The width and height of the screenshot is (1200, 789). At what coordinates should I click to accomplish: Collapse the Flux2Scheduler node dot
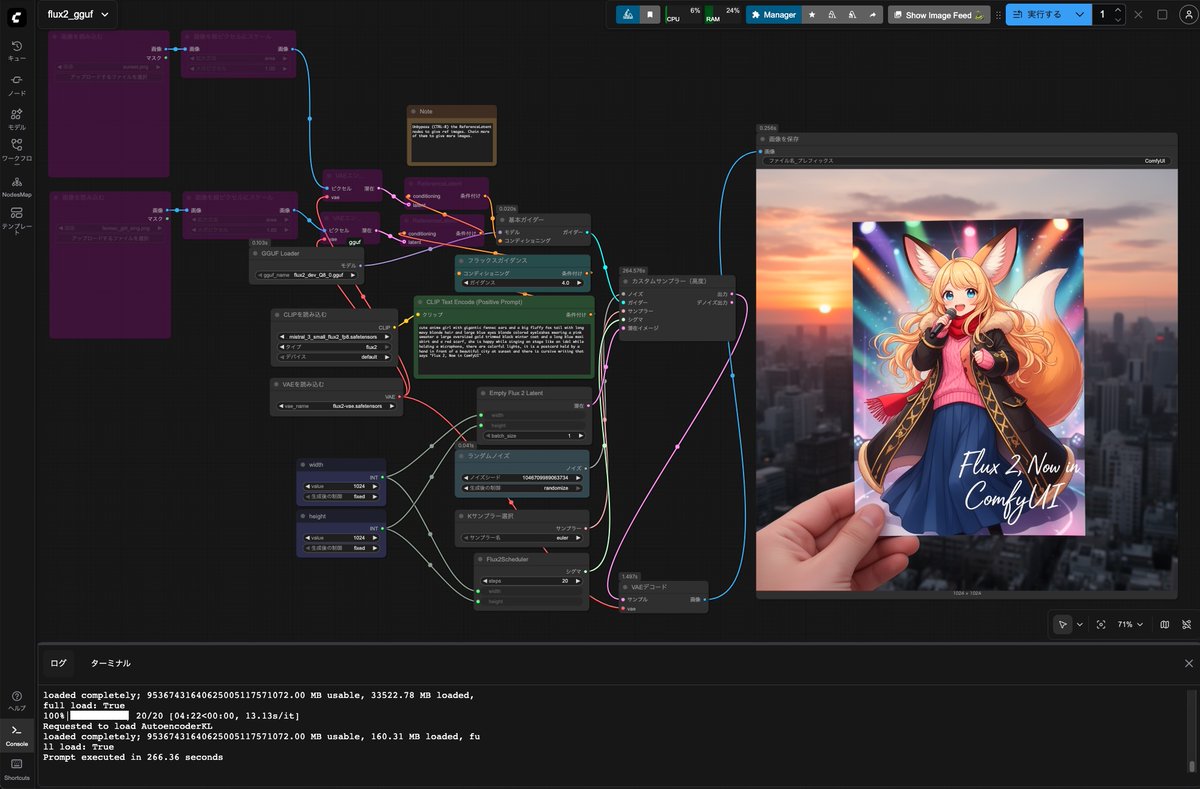click(479, 559)
